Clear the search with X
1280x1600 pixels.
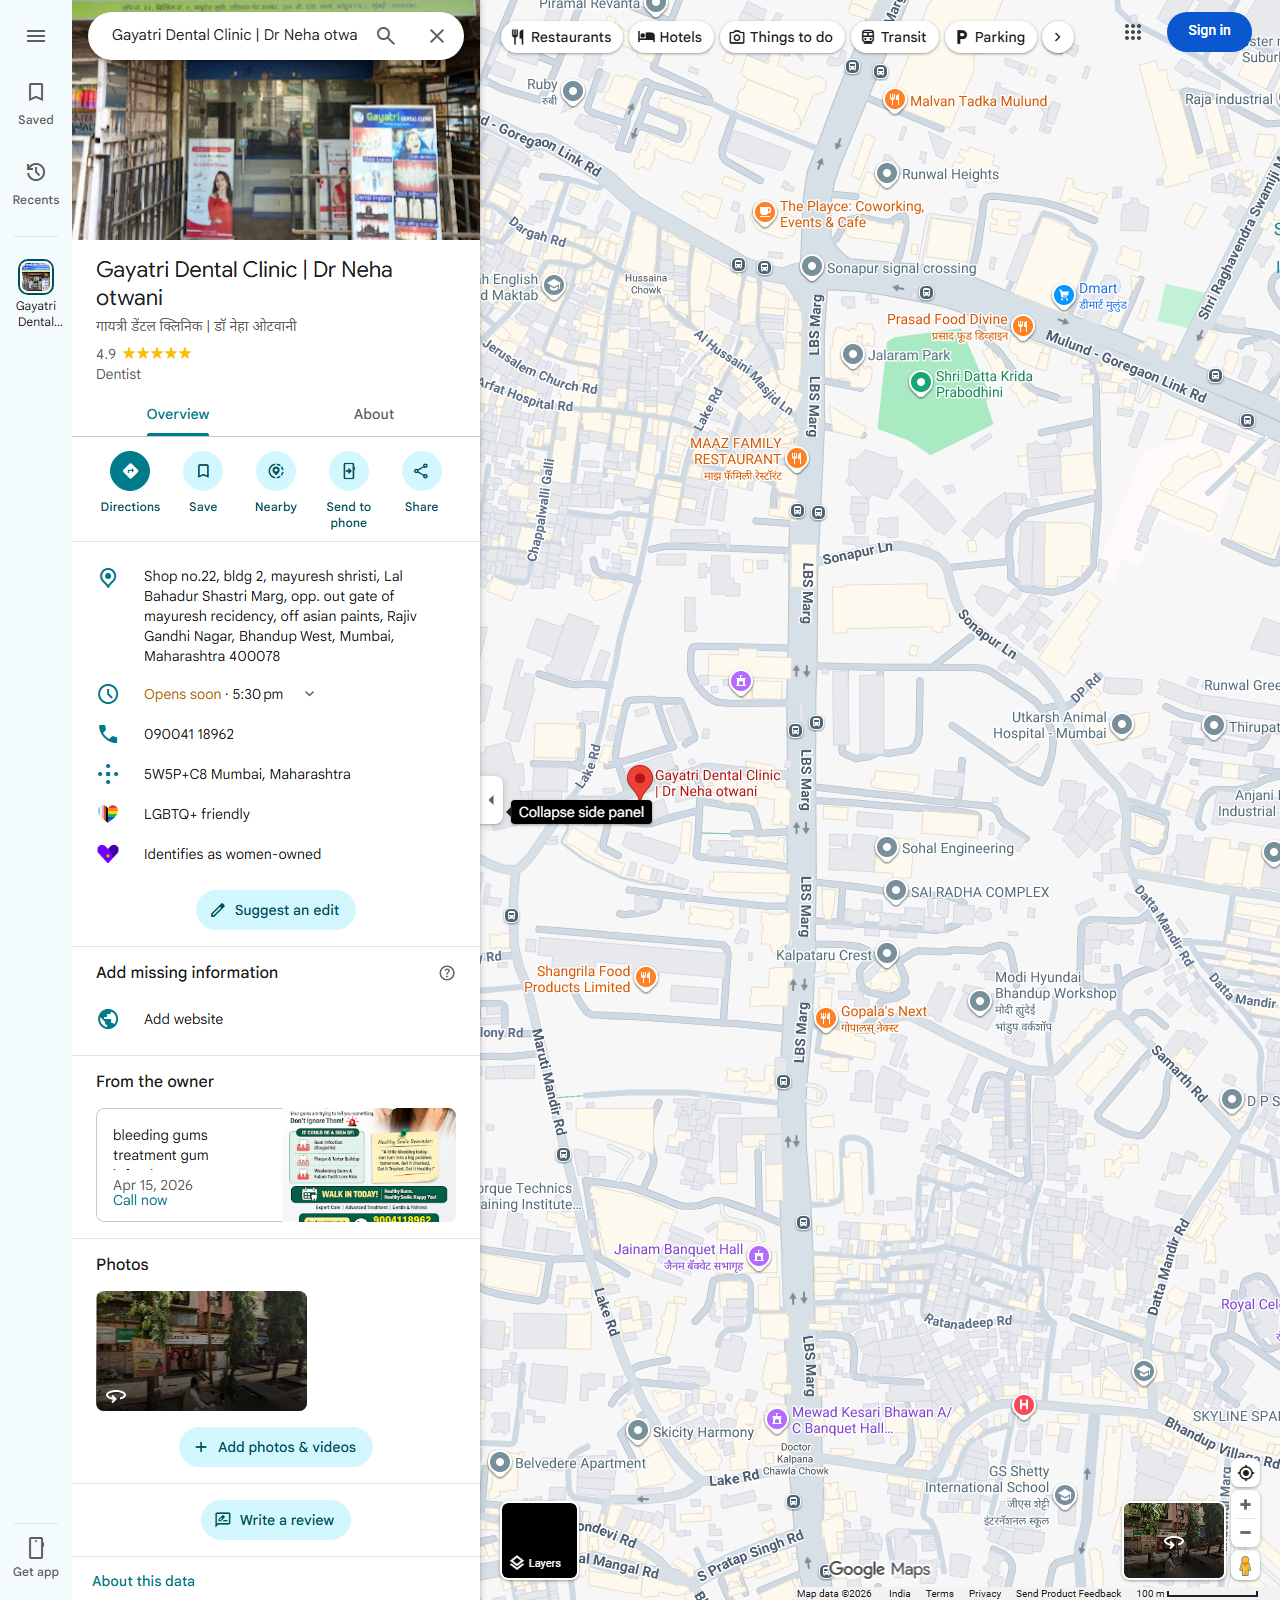coord(437,36)
